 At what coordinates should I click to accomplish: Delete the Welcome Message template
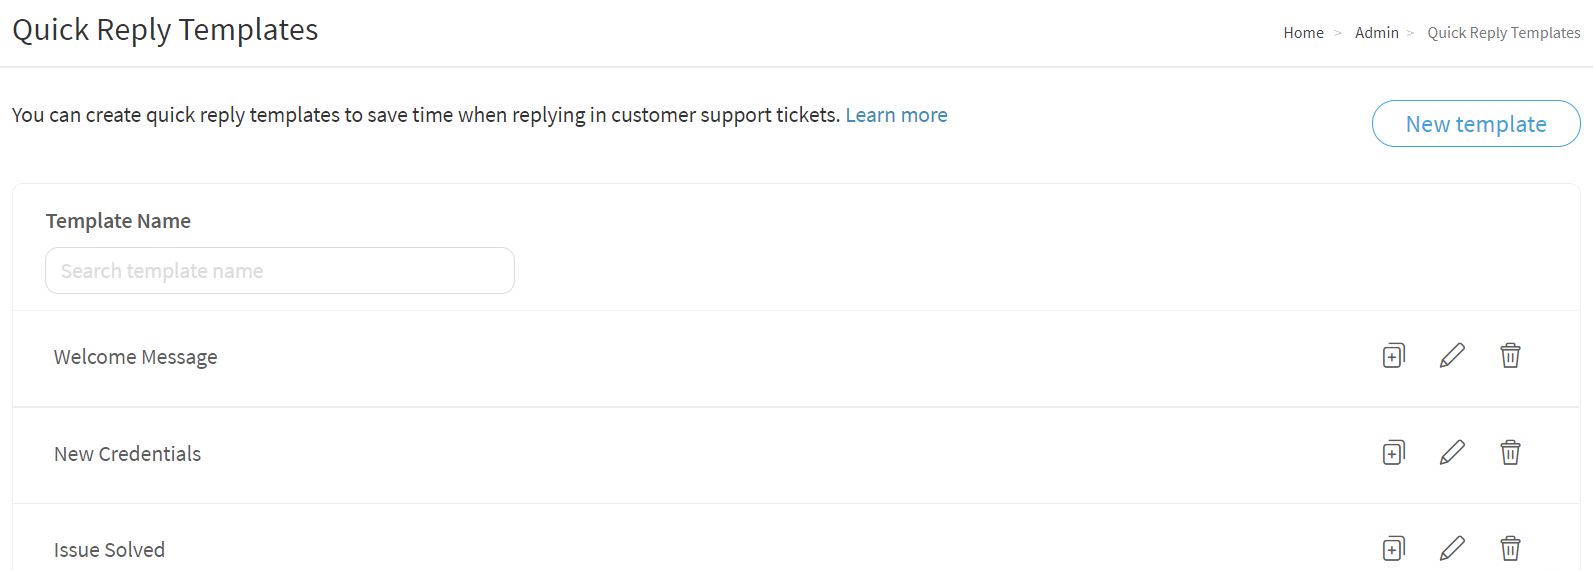pos(1510,355)
